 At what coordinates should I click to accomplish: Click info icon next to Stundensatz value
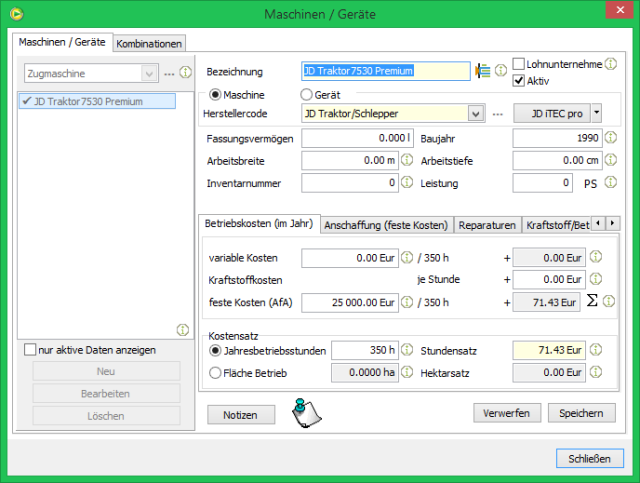coord(596,350)
